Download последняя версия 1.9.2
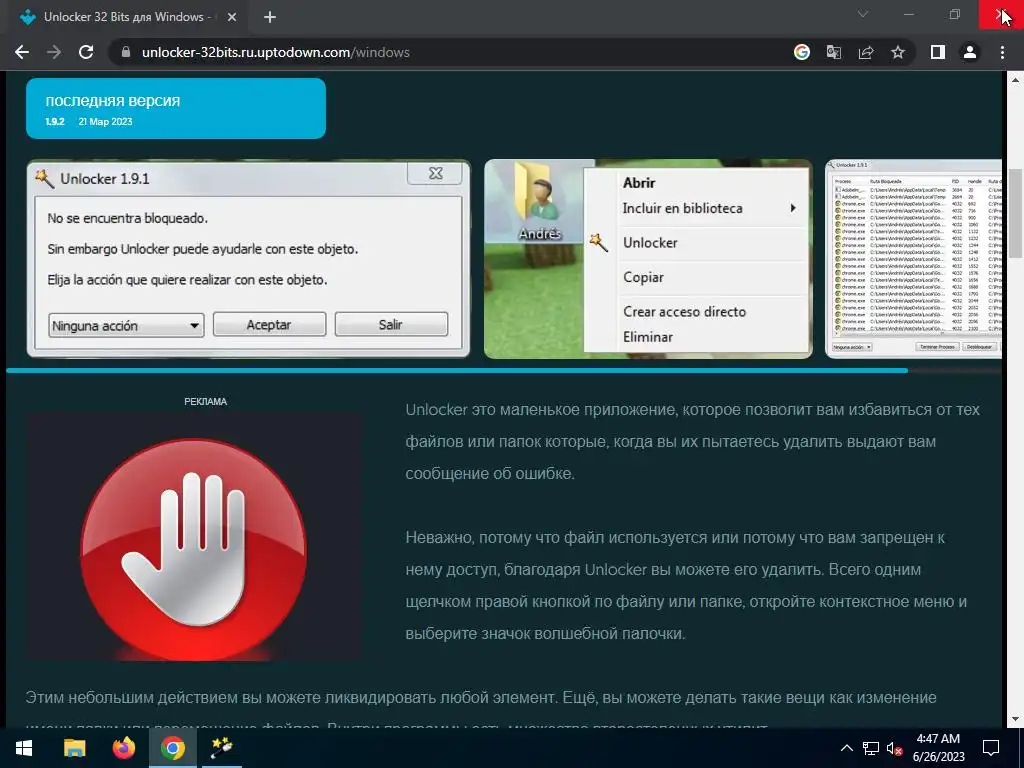The height and width of the screenshot is (768, 1024). point(176,108)
